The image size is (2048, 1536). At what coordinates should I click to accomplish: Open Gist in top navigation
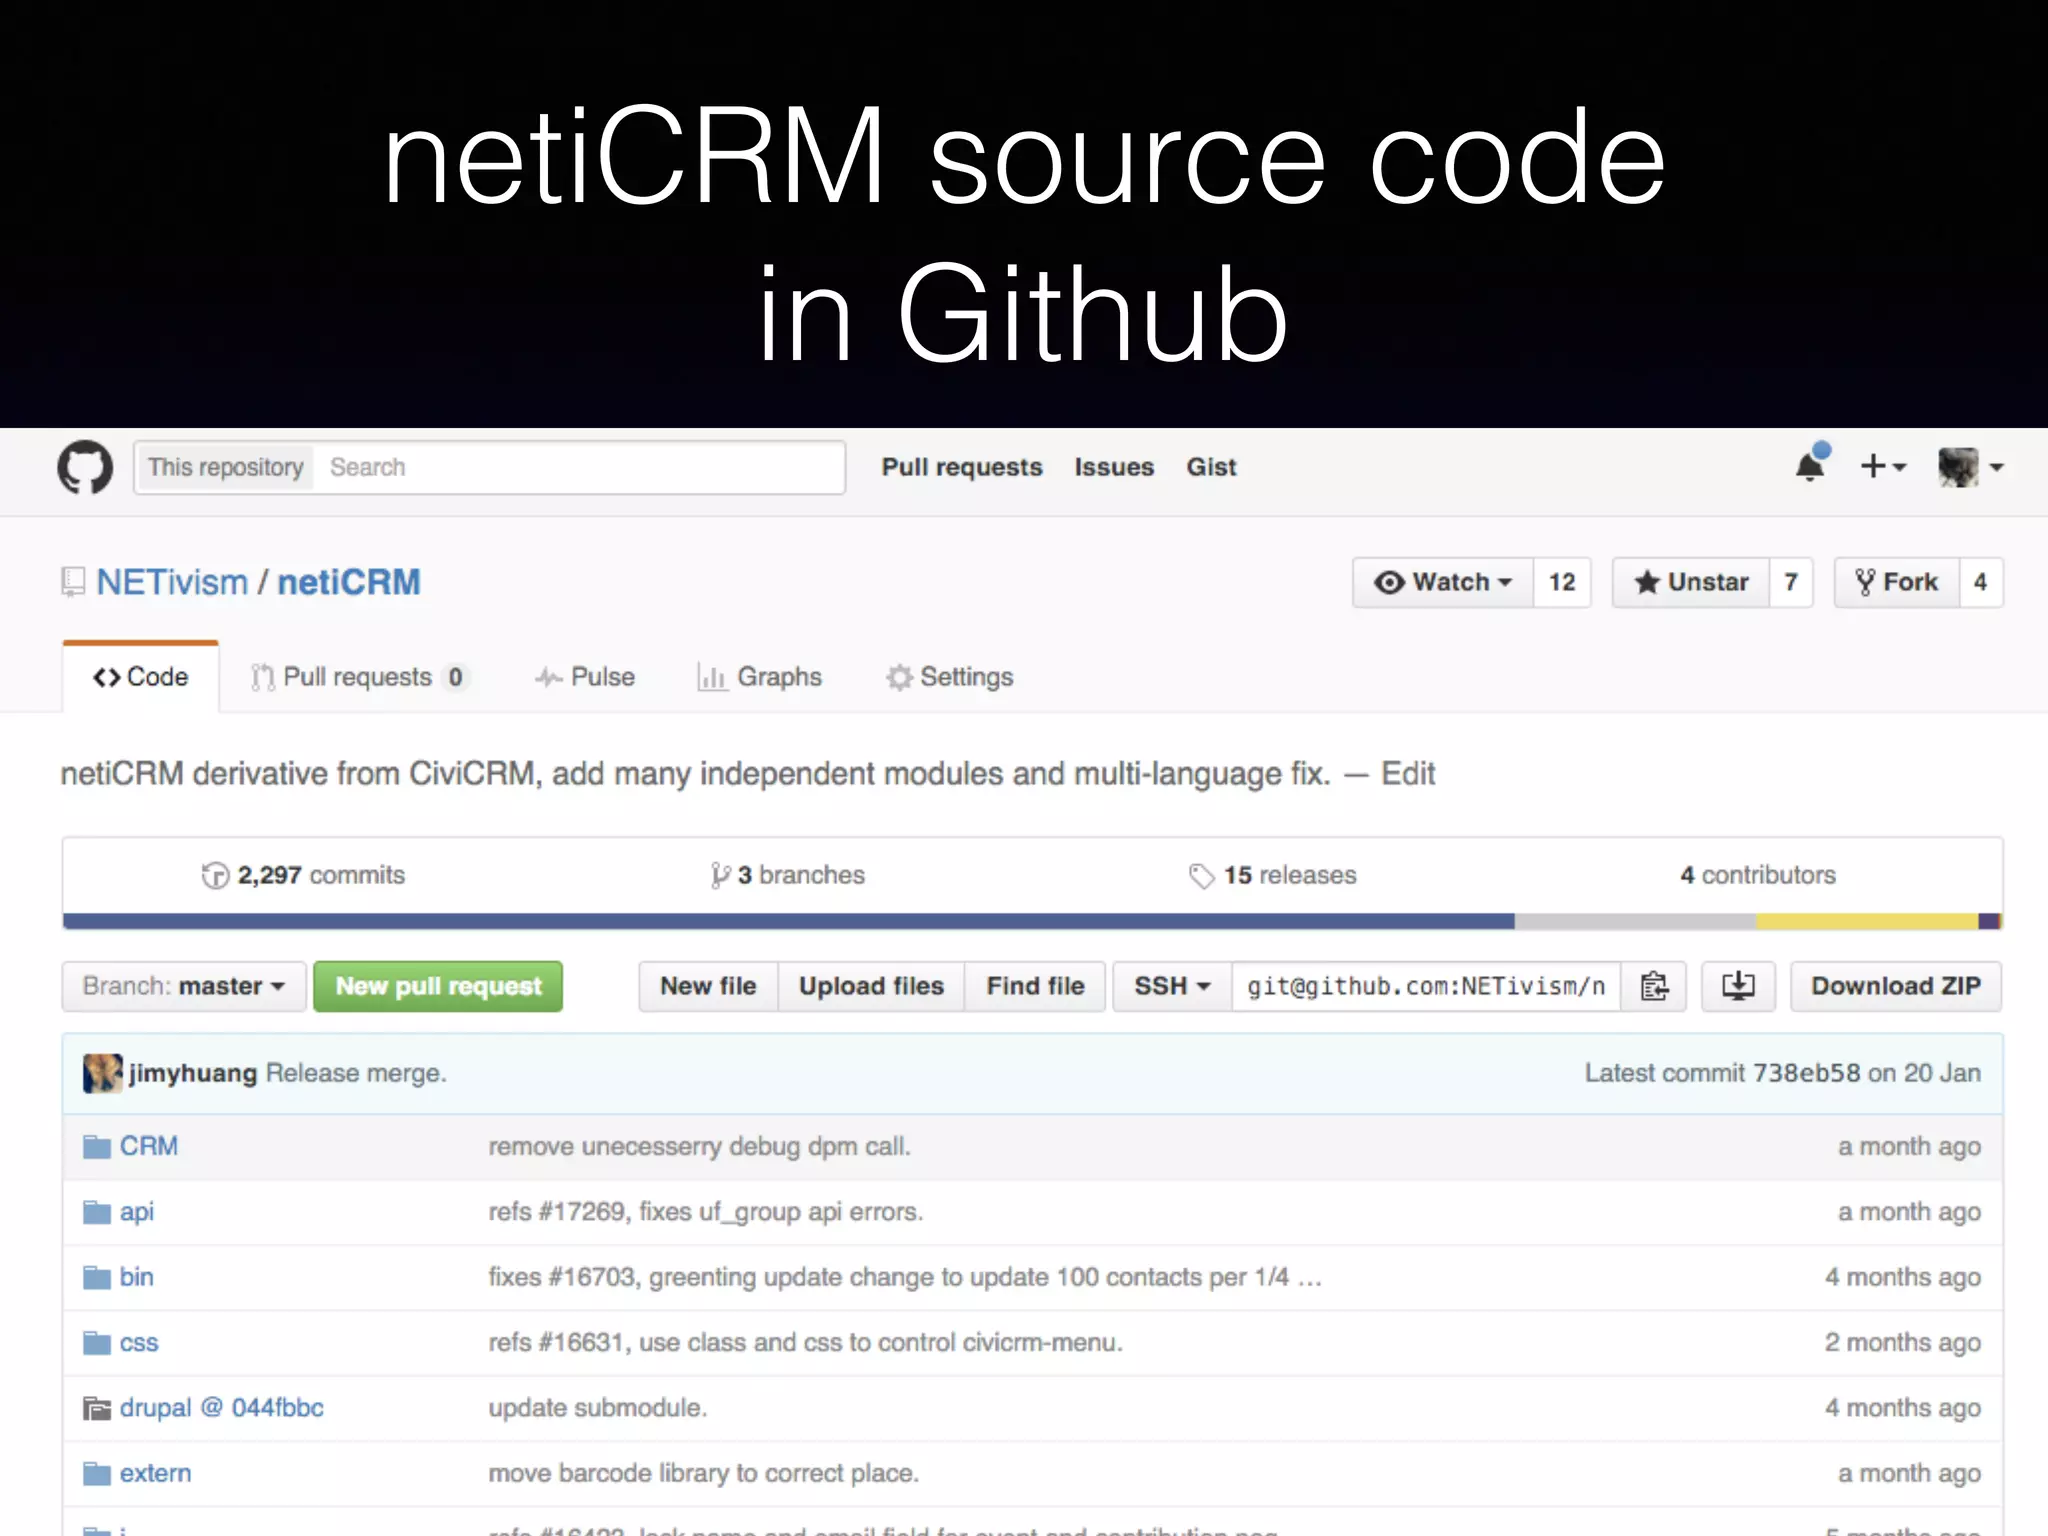coord(1211,467)
